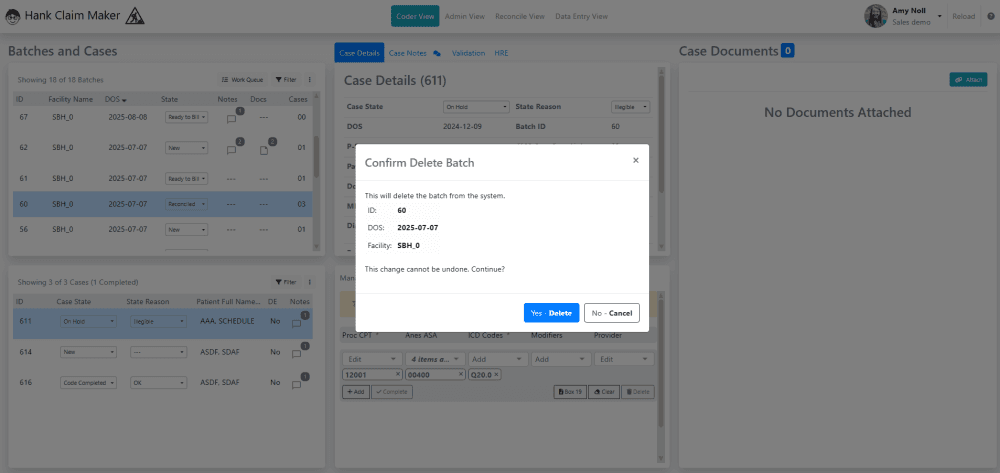Select the Case Details tab

360,53
